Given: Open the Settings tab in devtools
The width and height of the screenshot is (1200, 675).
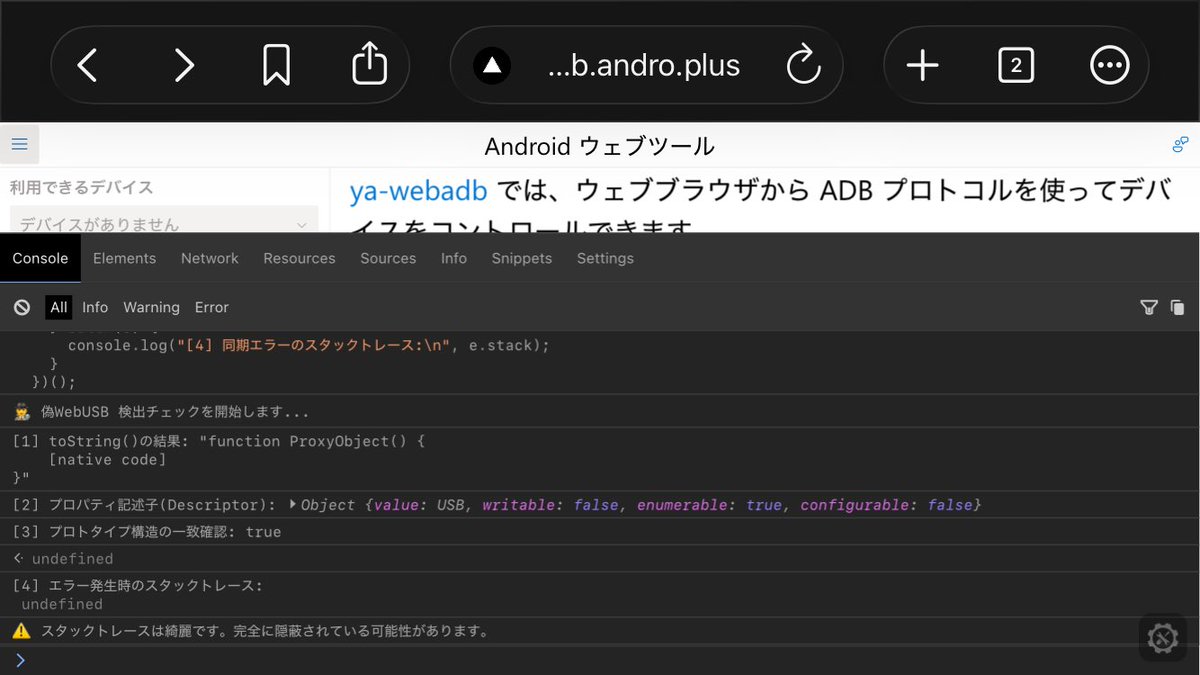Looking at the screenshot, I should [605, 258].
